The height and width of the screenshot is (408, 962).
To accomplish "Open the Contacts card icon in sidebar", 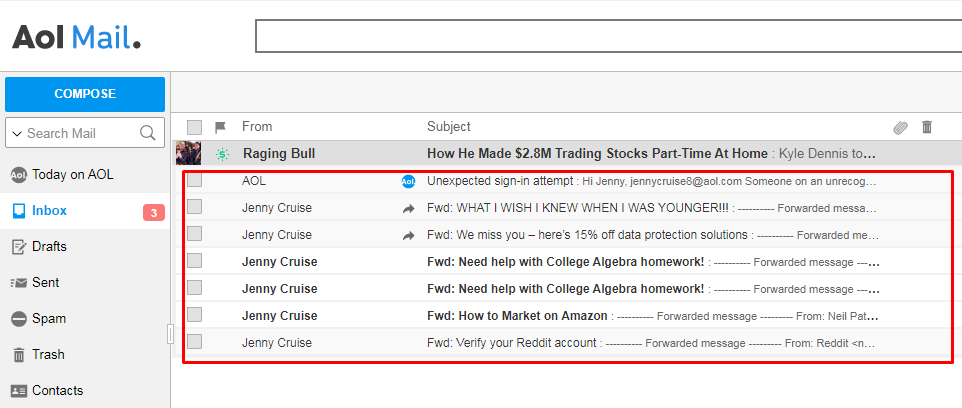I will coord(19,391).
